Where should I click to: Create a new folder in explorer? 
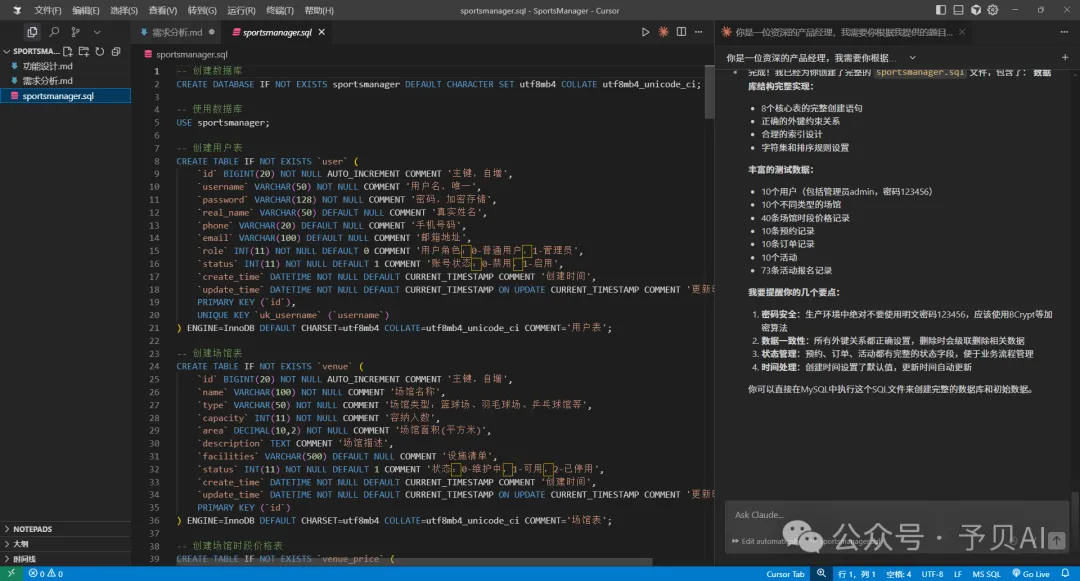(x=84, y=52)
